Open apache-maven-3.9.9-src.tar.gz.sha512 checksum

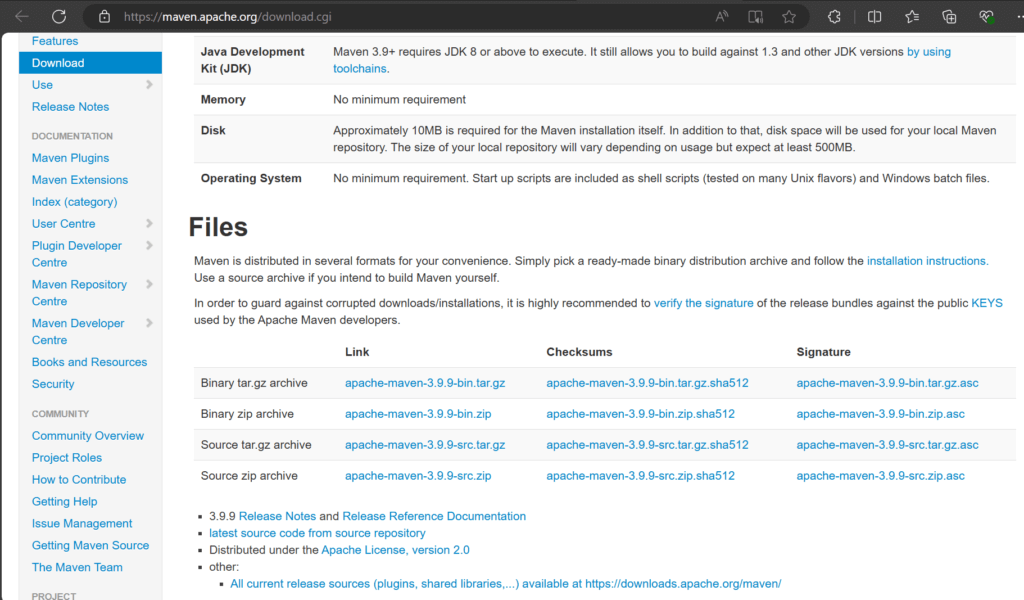tap(647, 445)
